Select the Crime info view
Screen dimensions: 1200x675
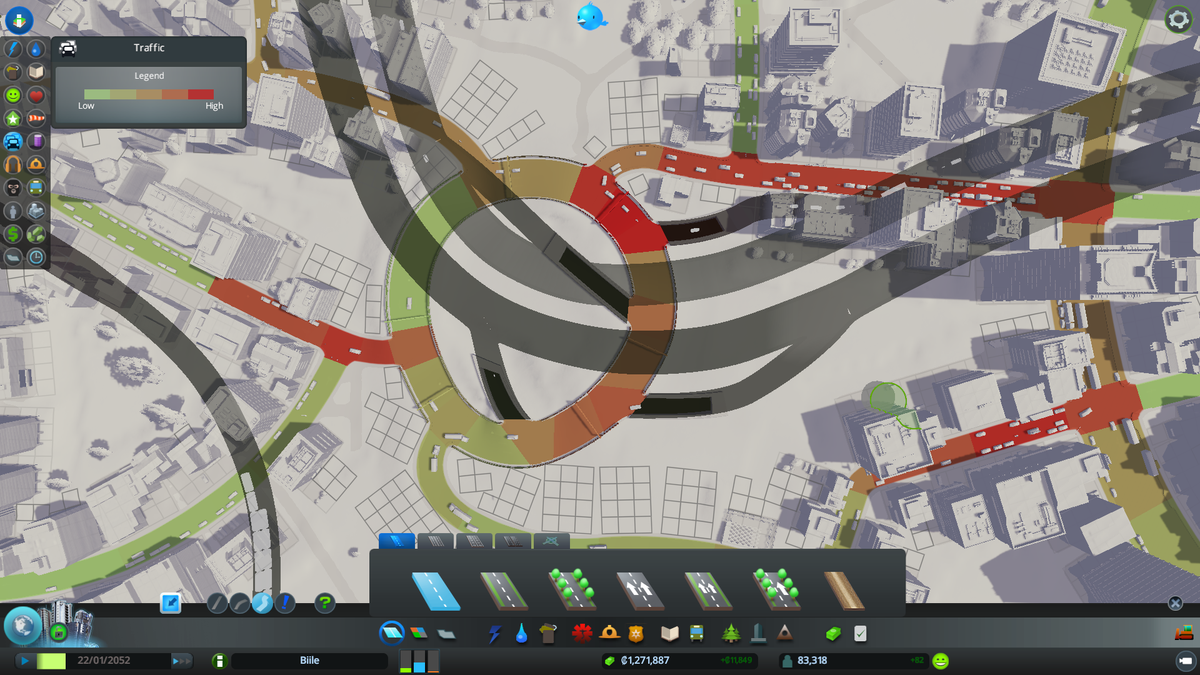13,187
